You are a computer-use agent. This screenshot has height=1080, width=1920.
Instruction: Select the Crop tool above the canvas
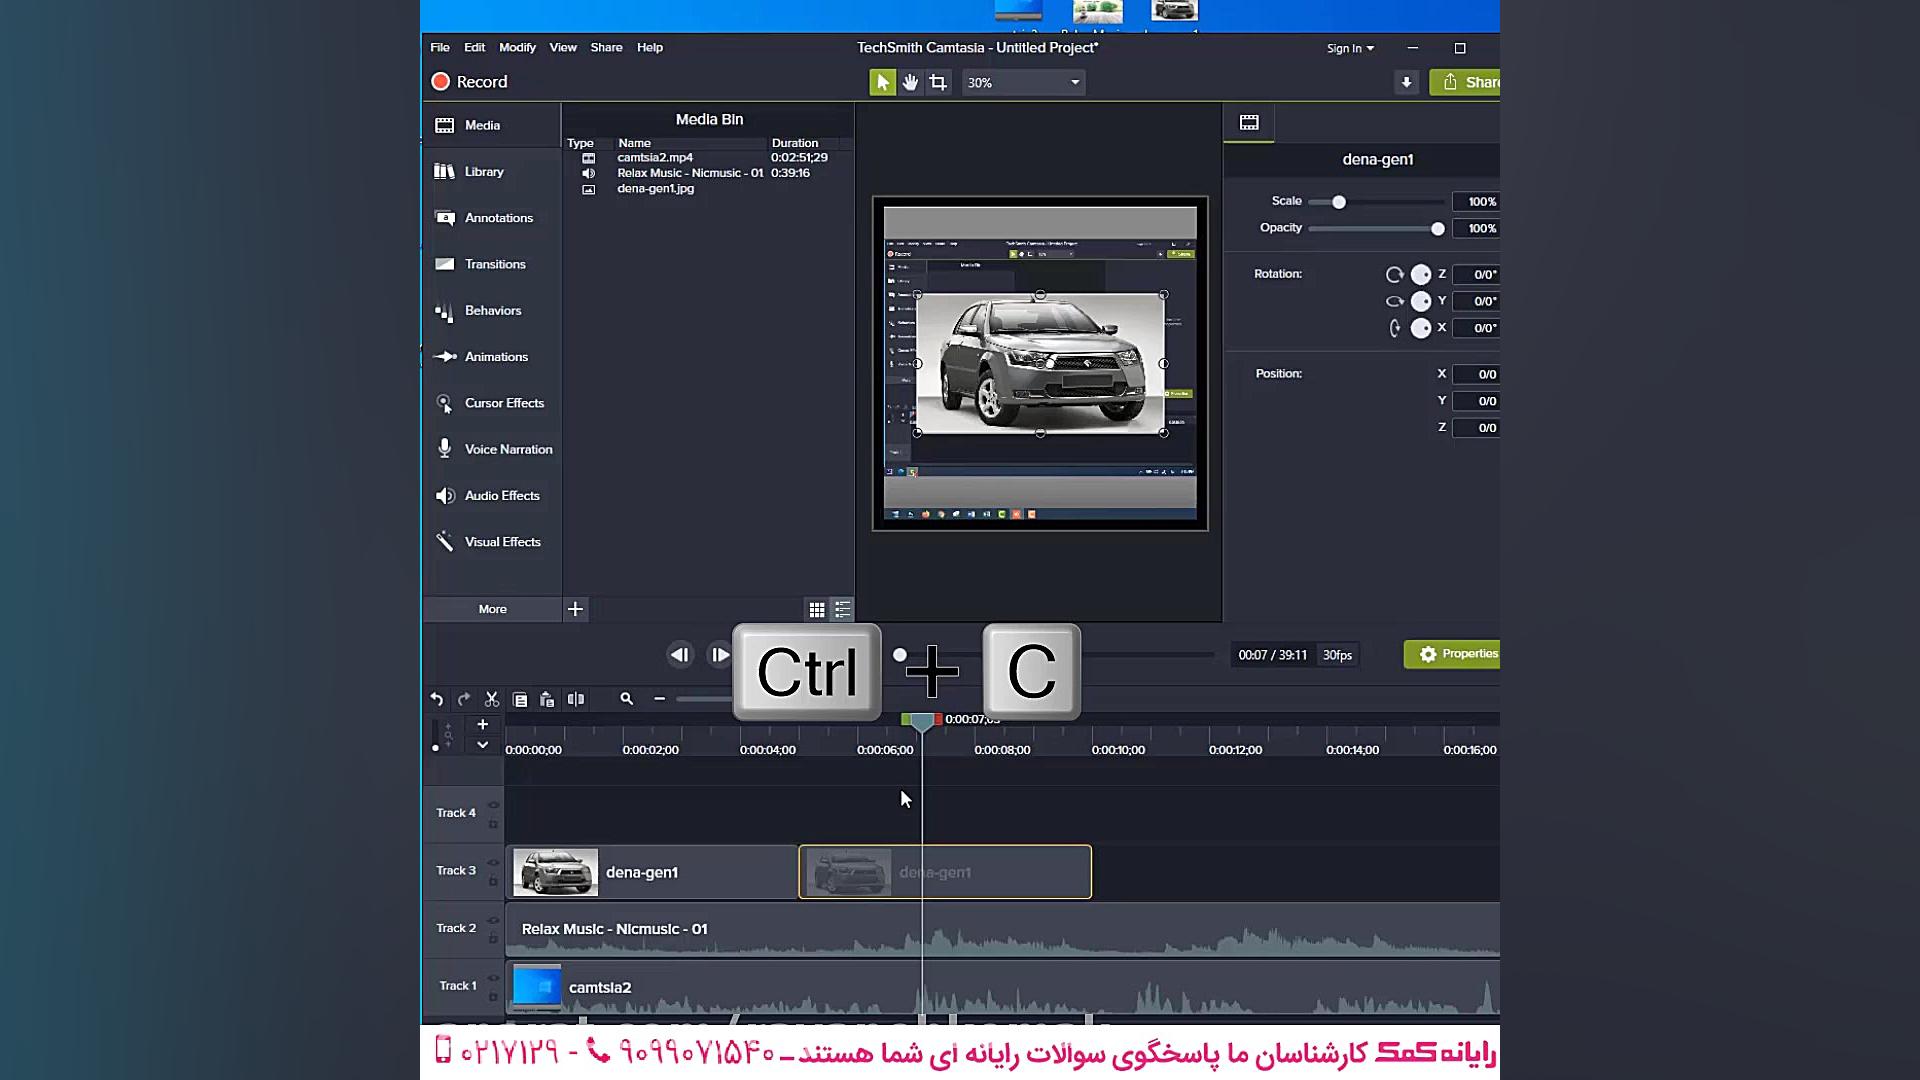[938, 83]
